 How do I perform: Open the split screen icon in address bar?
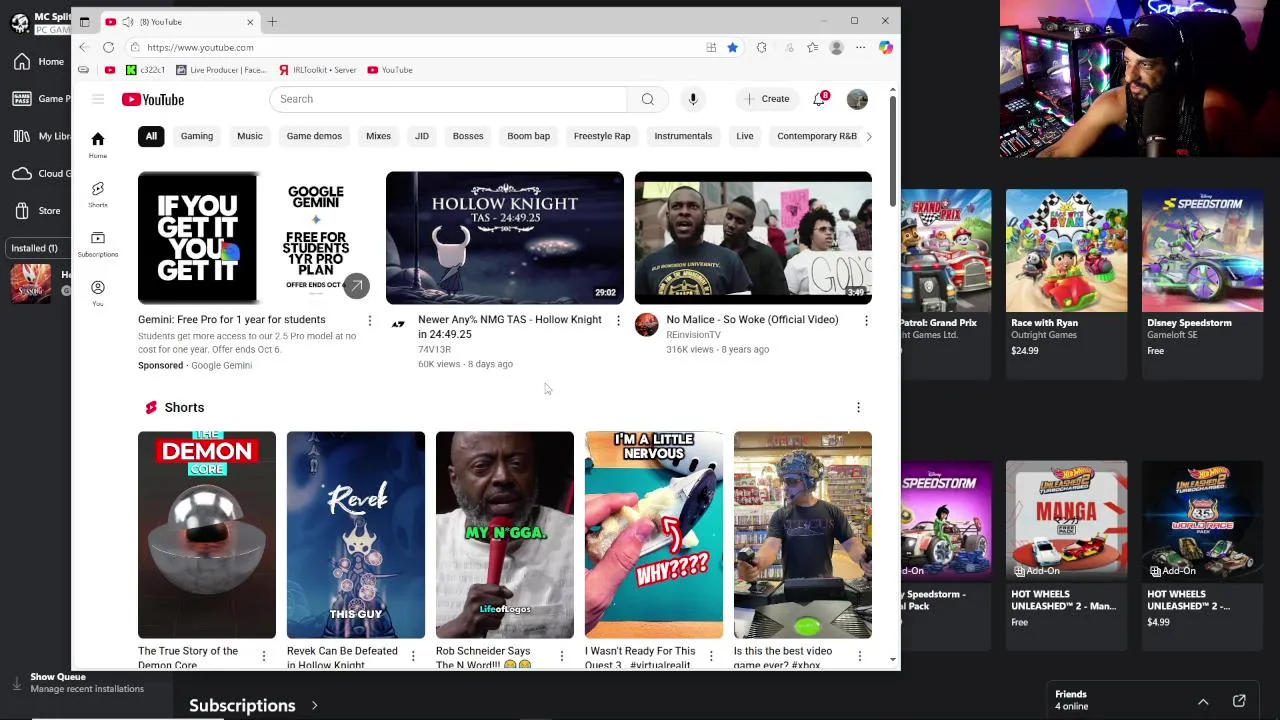(x=711, y=47)
